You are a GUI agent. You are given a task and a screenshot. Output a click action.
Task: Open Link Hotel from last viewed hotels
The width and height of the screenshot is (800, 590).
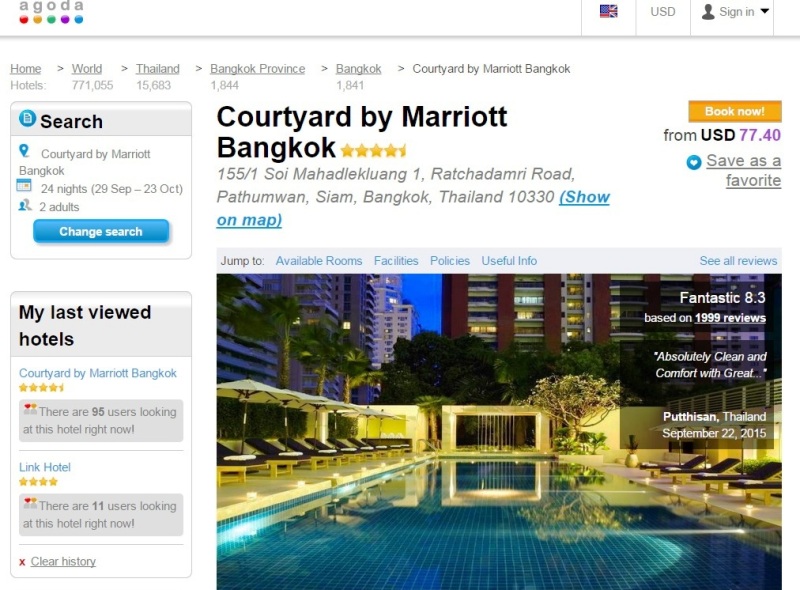pyautogui.click(x=45, y=467)
